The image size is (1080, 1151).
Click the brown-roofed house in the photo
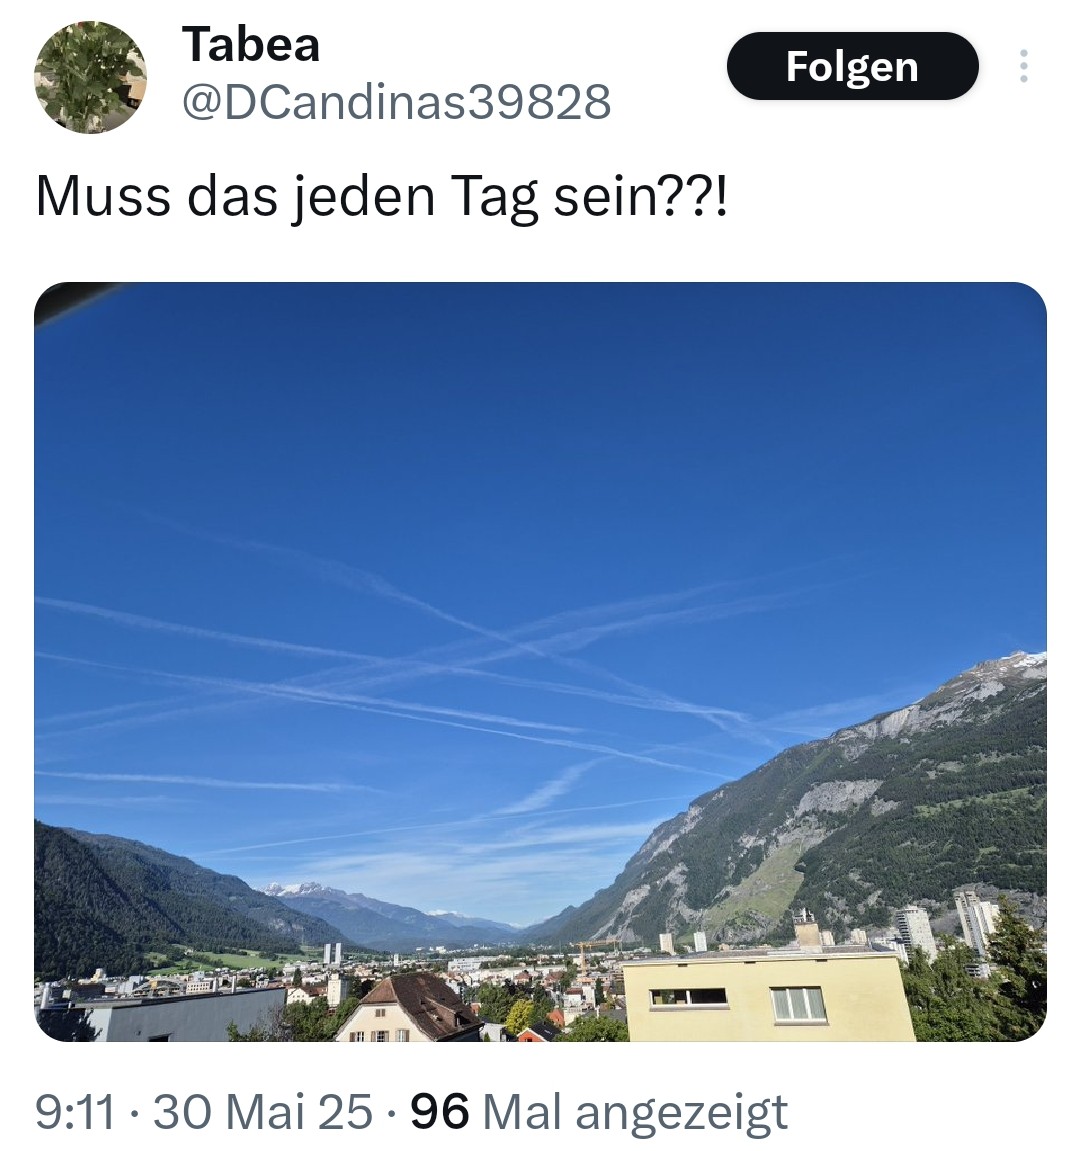(x=411, y=1009)
